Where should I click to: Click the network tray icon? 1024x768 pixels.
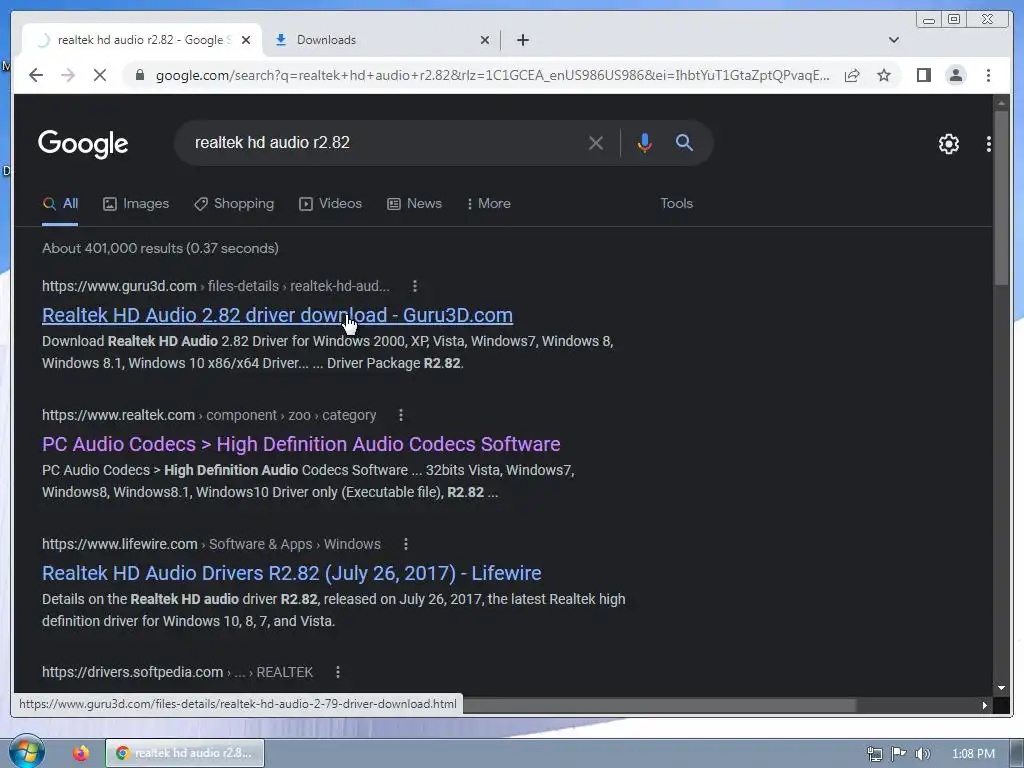tap(874, 754)
